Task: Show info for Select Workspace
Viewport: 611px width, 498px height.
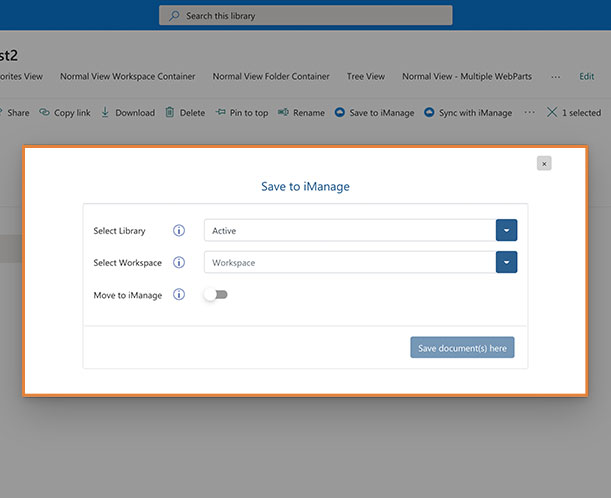Action: tap(179, 262)
